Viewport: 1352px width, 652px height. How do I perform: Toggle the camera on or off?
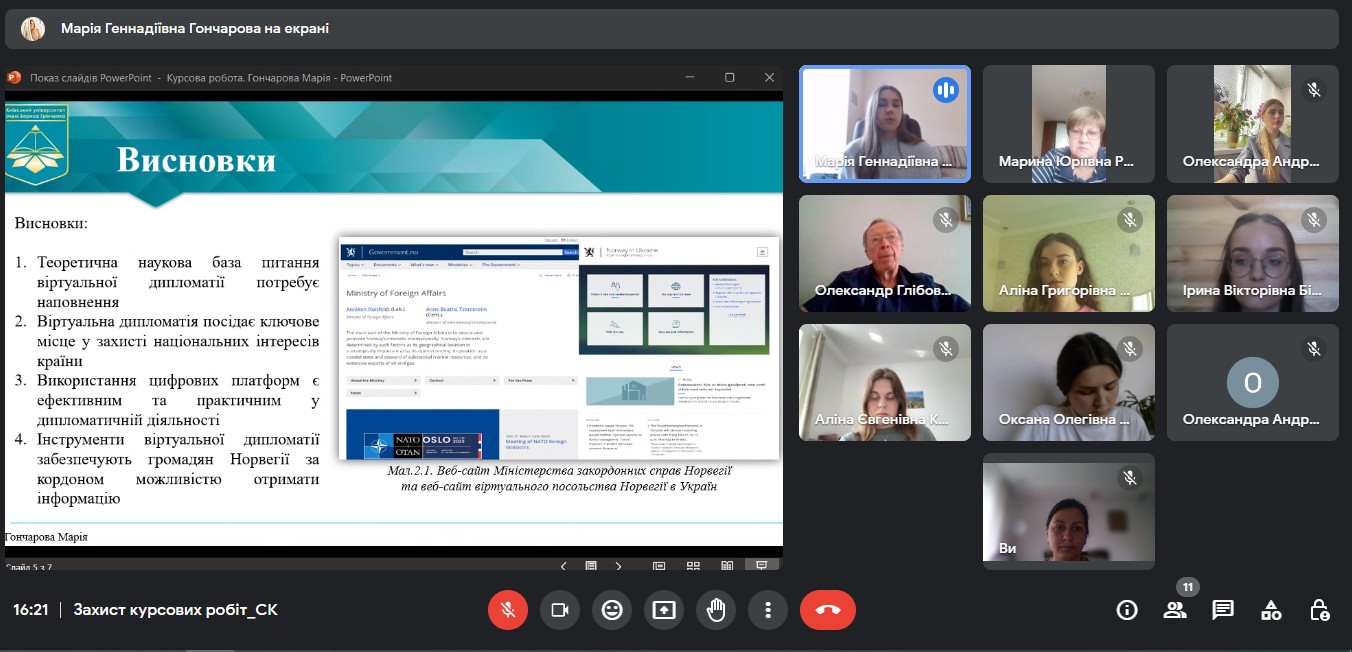(x=560, y=610)
